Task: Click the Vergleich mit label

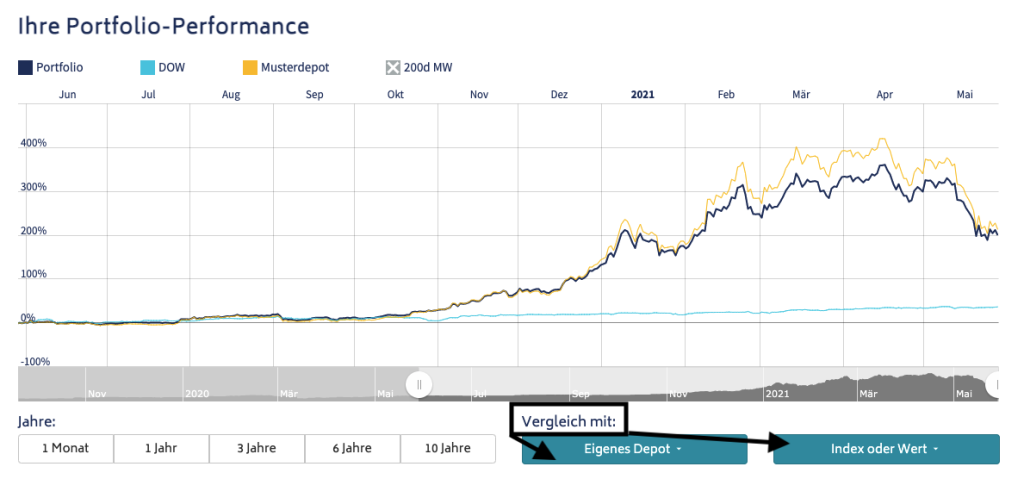Action: 568,420
